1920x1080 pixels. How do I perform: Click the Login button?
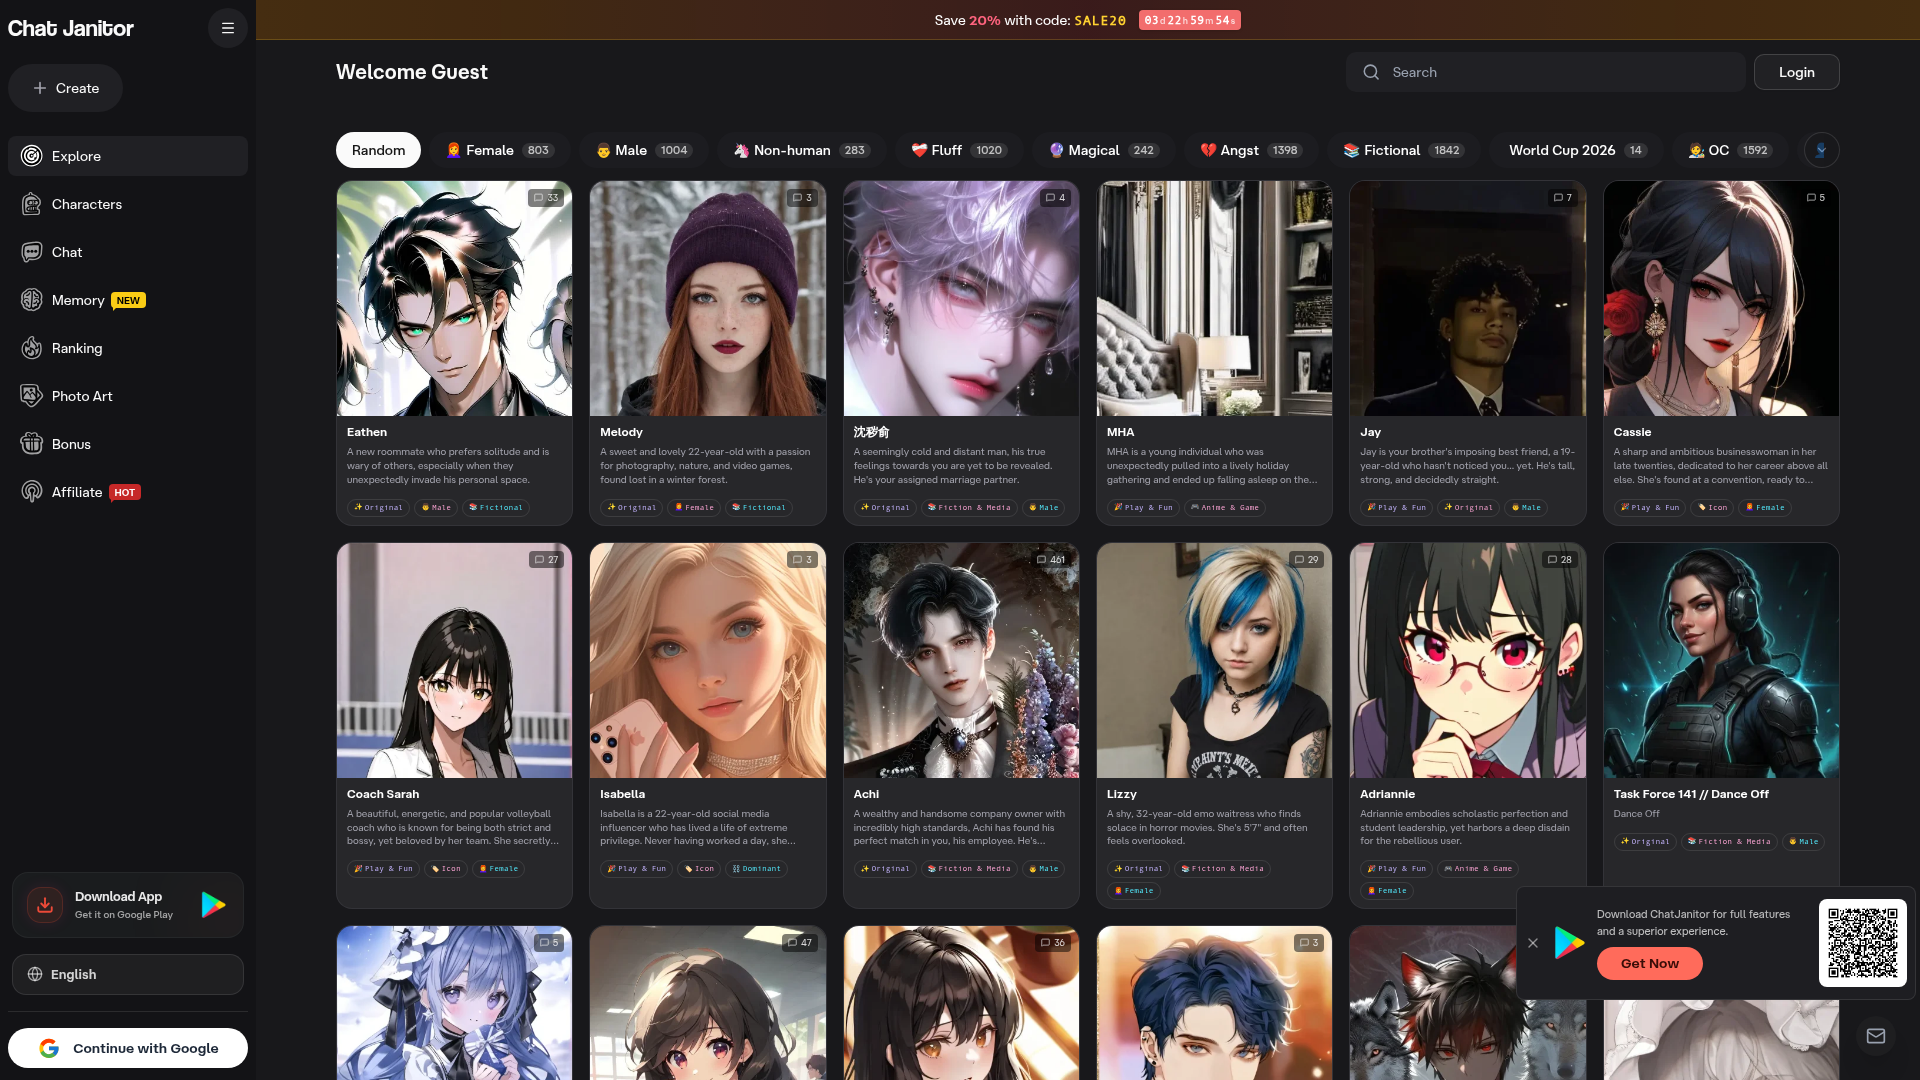click(1796, 72)
